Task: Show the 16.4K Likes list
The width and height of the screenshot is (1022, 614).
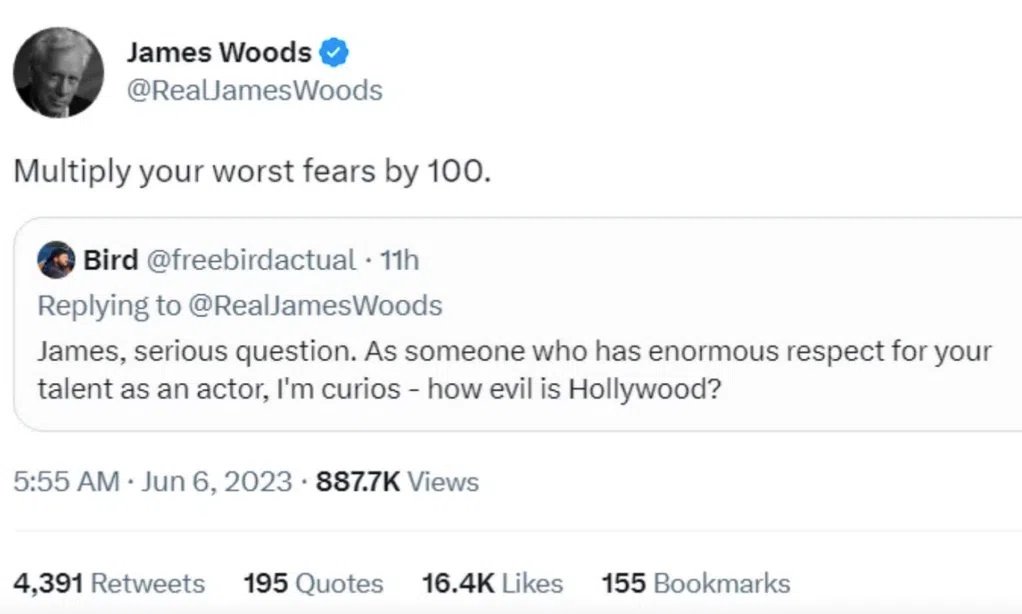Action: click(x=493, y=583)
